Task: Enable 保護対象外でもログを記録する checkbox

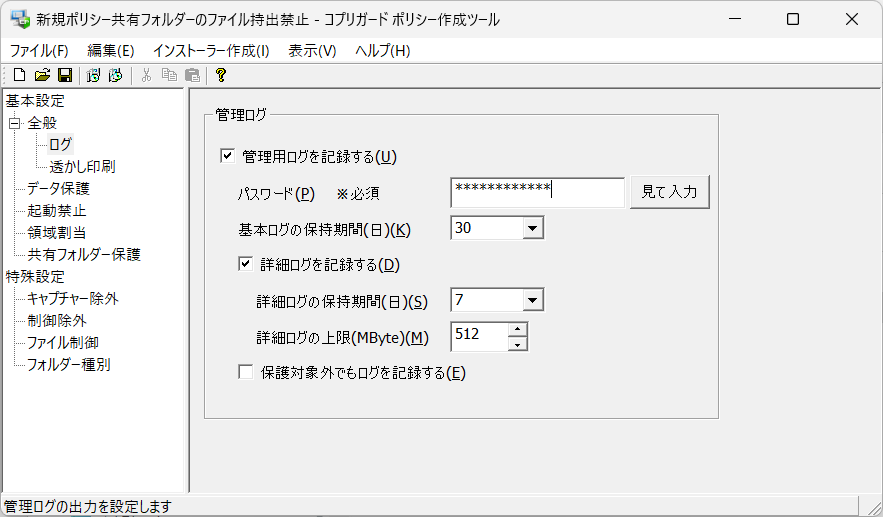Action: point(246,372)
